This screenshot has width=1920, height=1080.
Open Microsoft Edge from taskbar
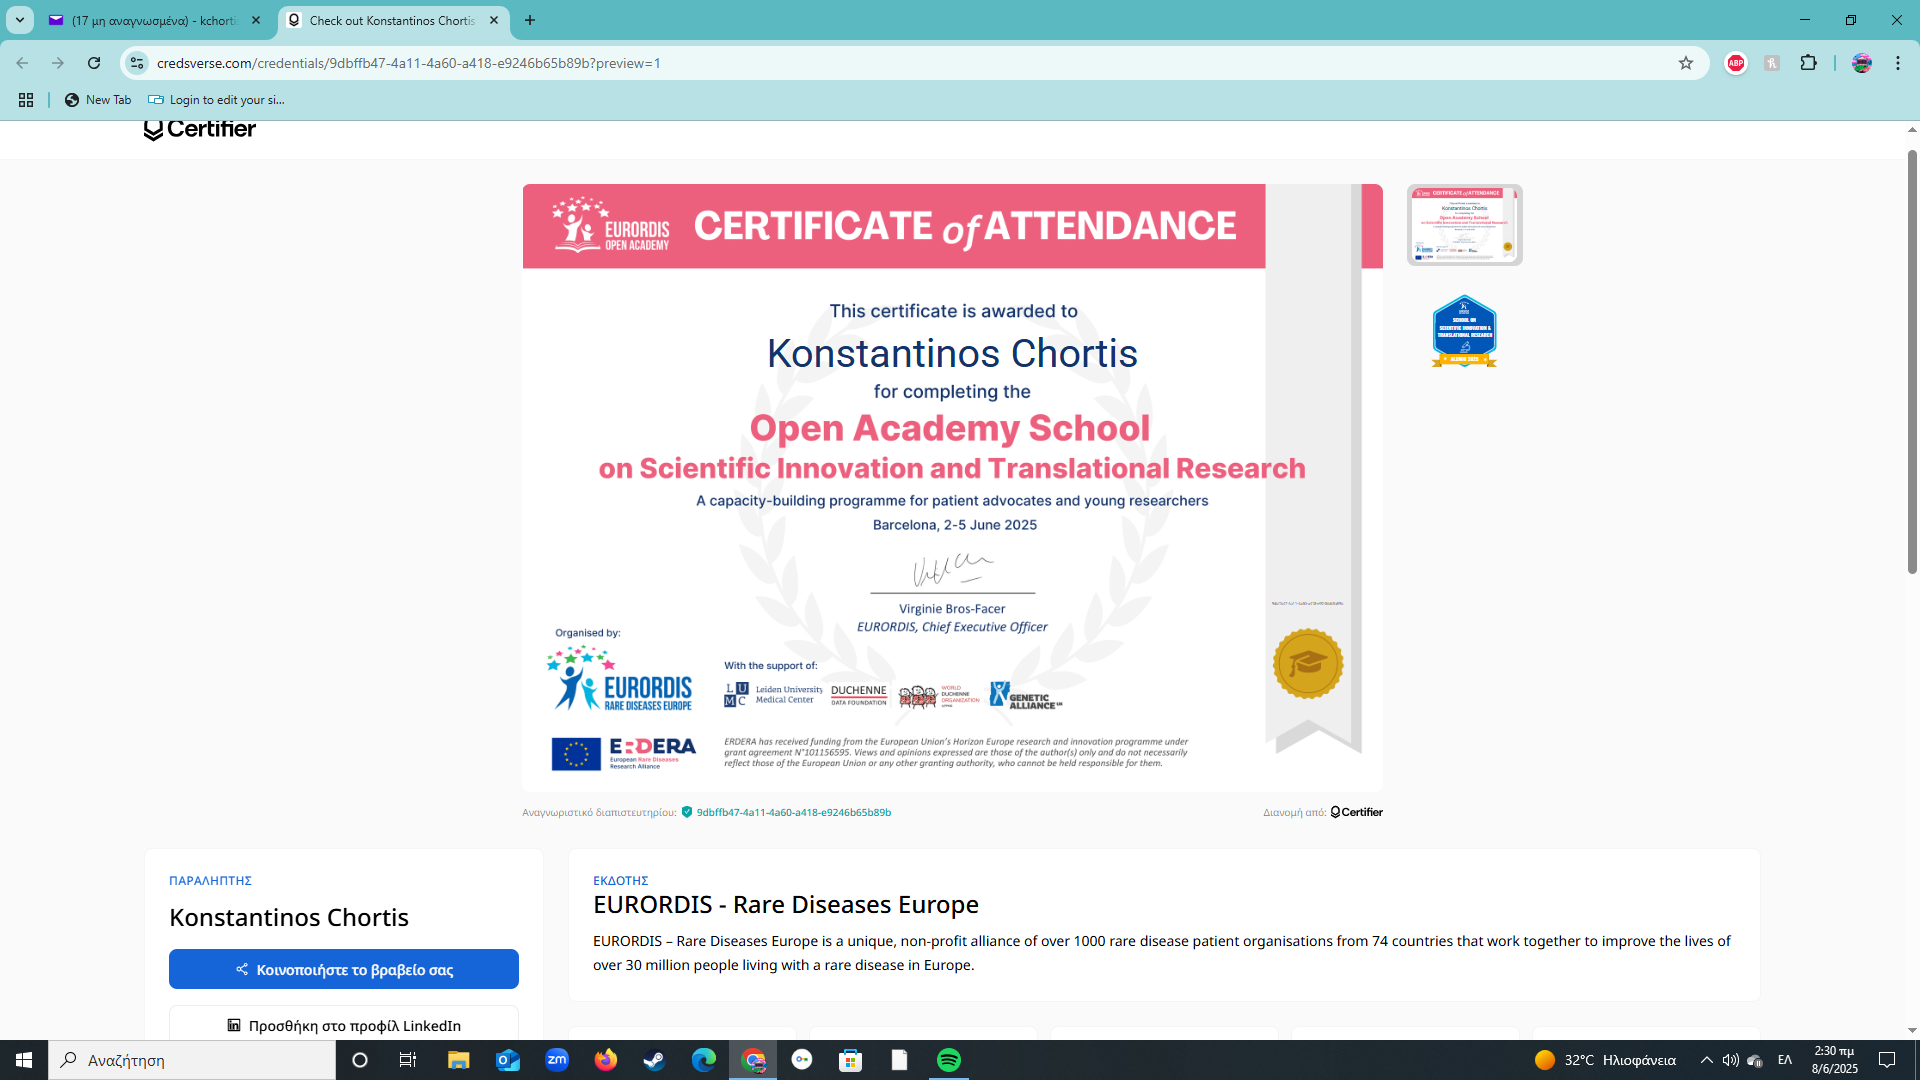pyautogui.click(x=704, y=1060)
